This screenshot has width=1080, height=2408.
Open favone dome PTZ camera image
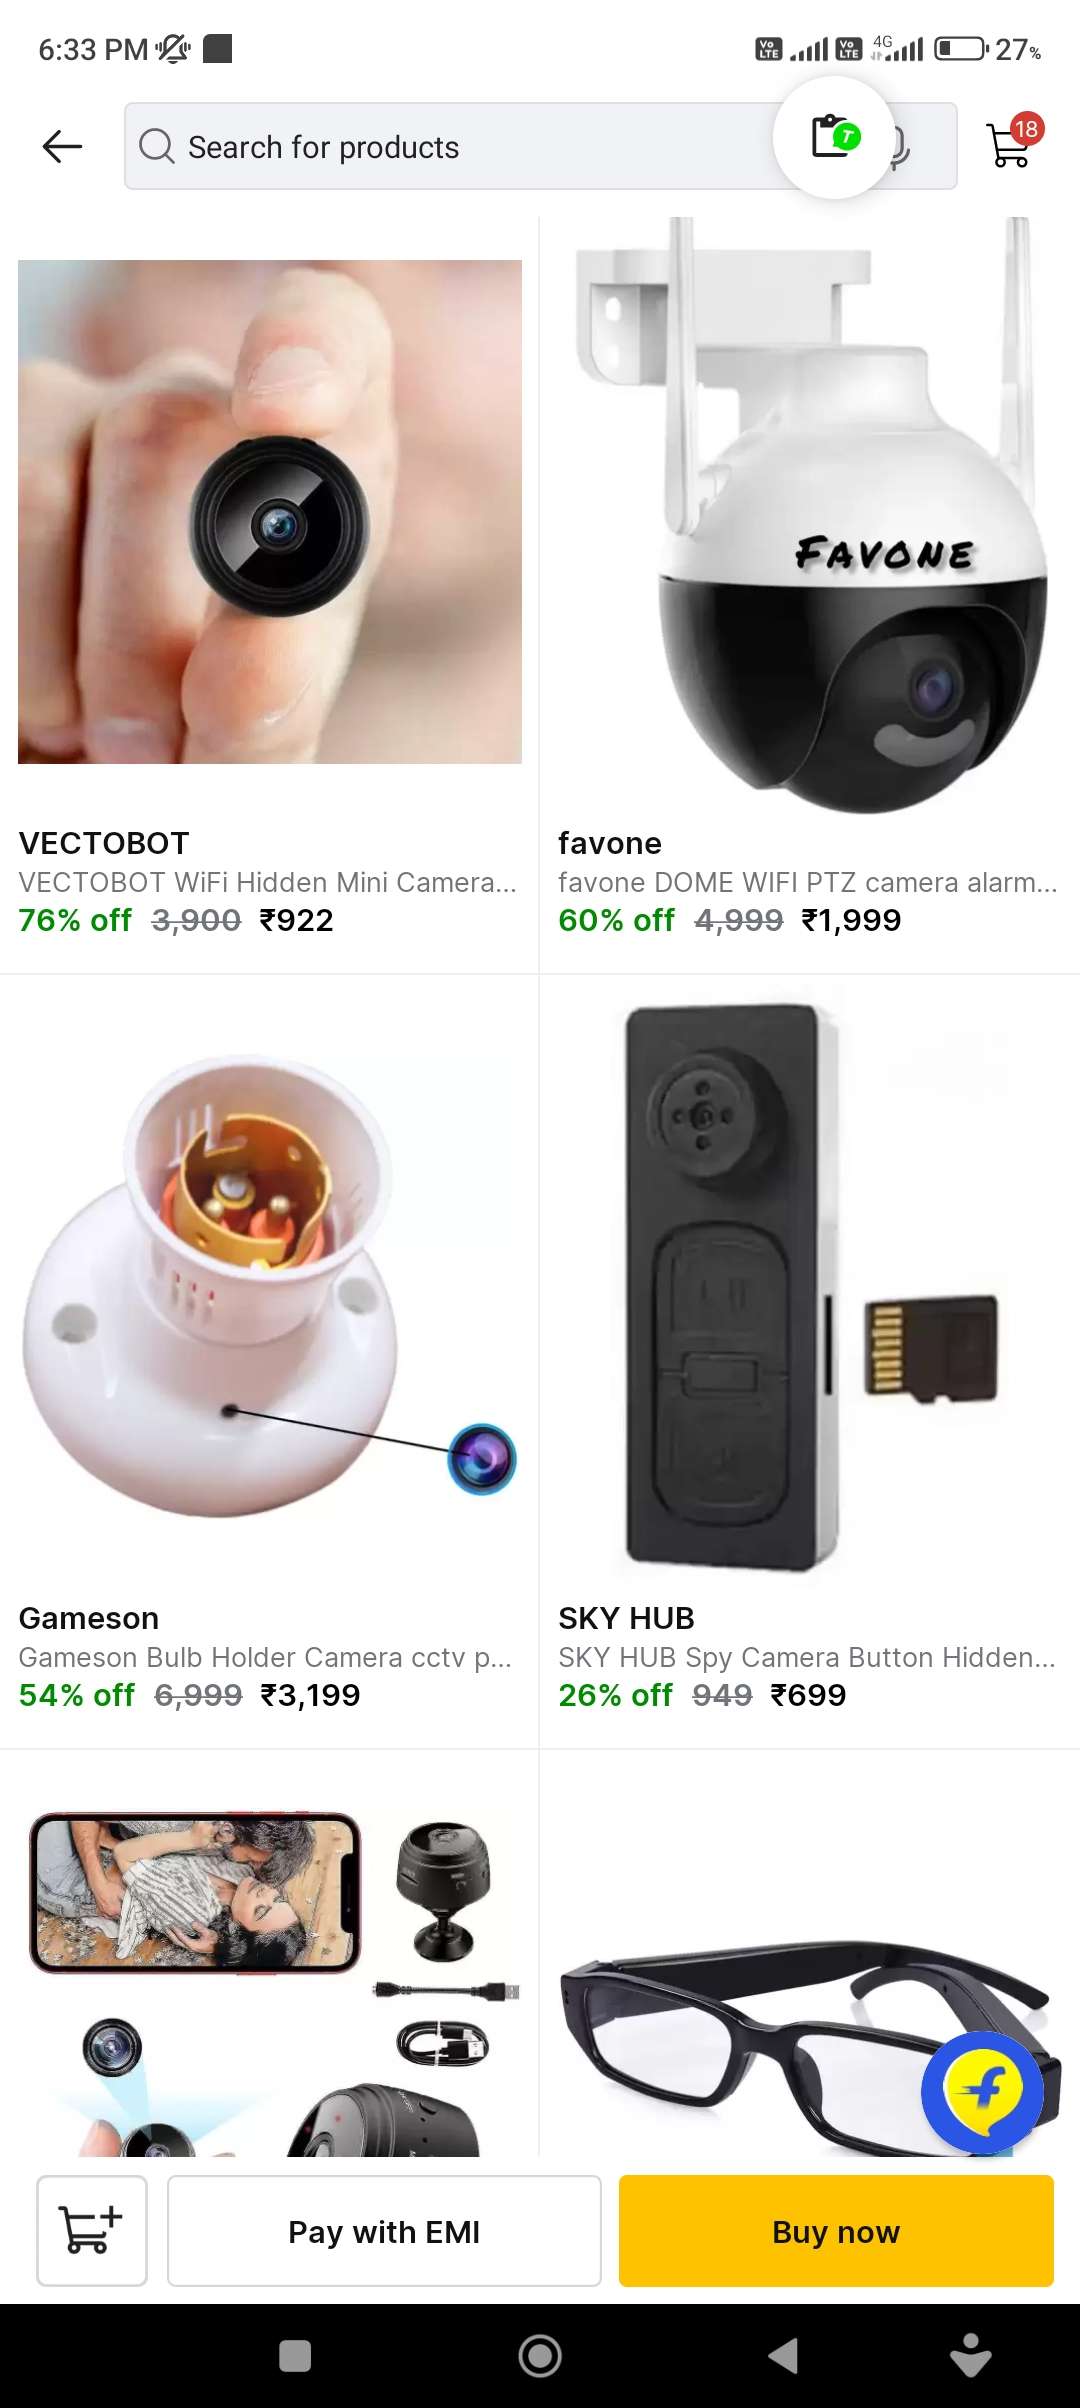click(810, 515)
